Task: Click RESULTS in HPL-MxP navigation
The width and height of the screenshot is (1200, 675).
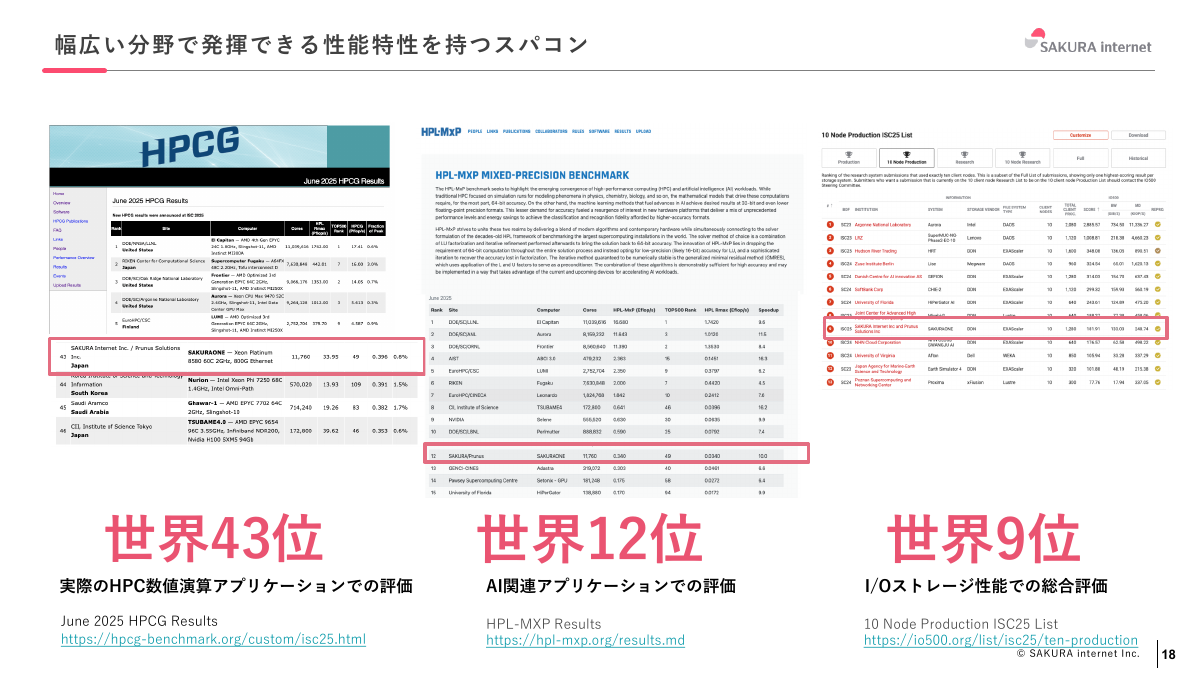Action: 623,131
